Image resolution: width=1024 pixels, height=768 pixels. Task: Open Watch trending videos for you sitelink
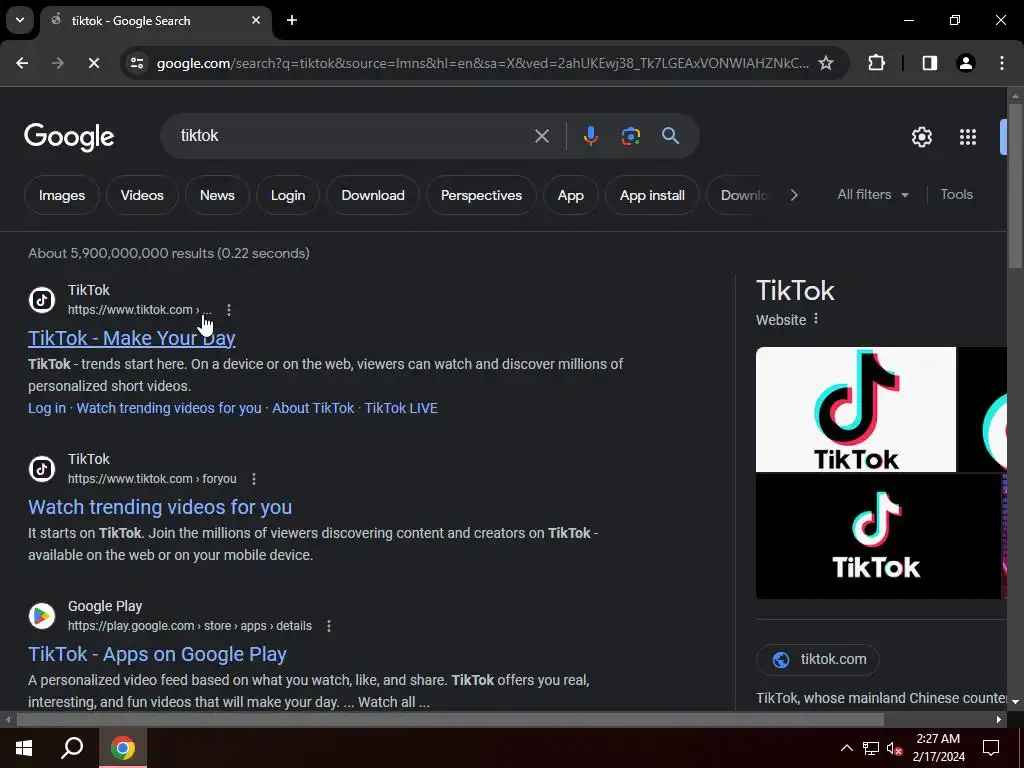(169, 408)
